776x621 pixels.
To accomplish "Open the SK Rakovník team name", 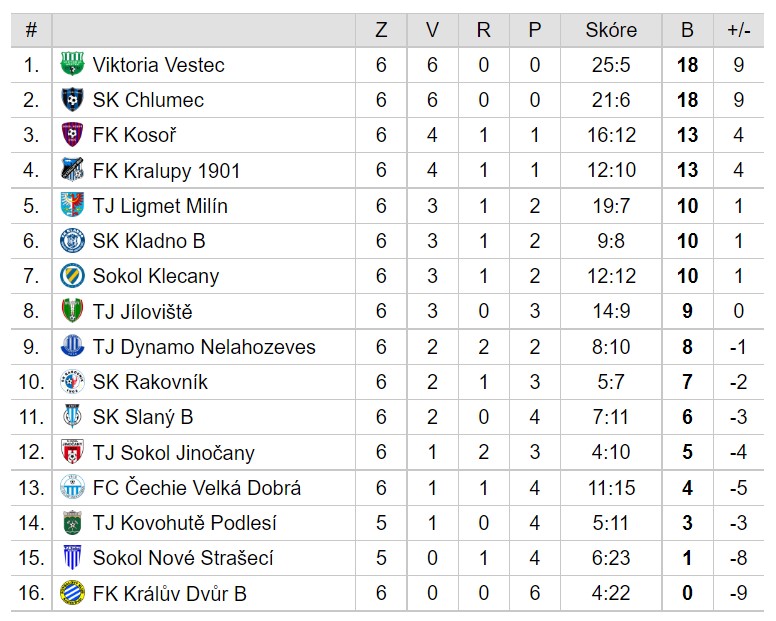I will pyautogui.click(x=150, y=382).
